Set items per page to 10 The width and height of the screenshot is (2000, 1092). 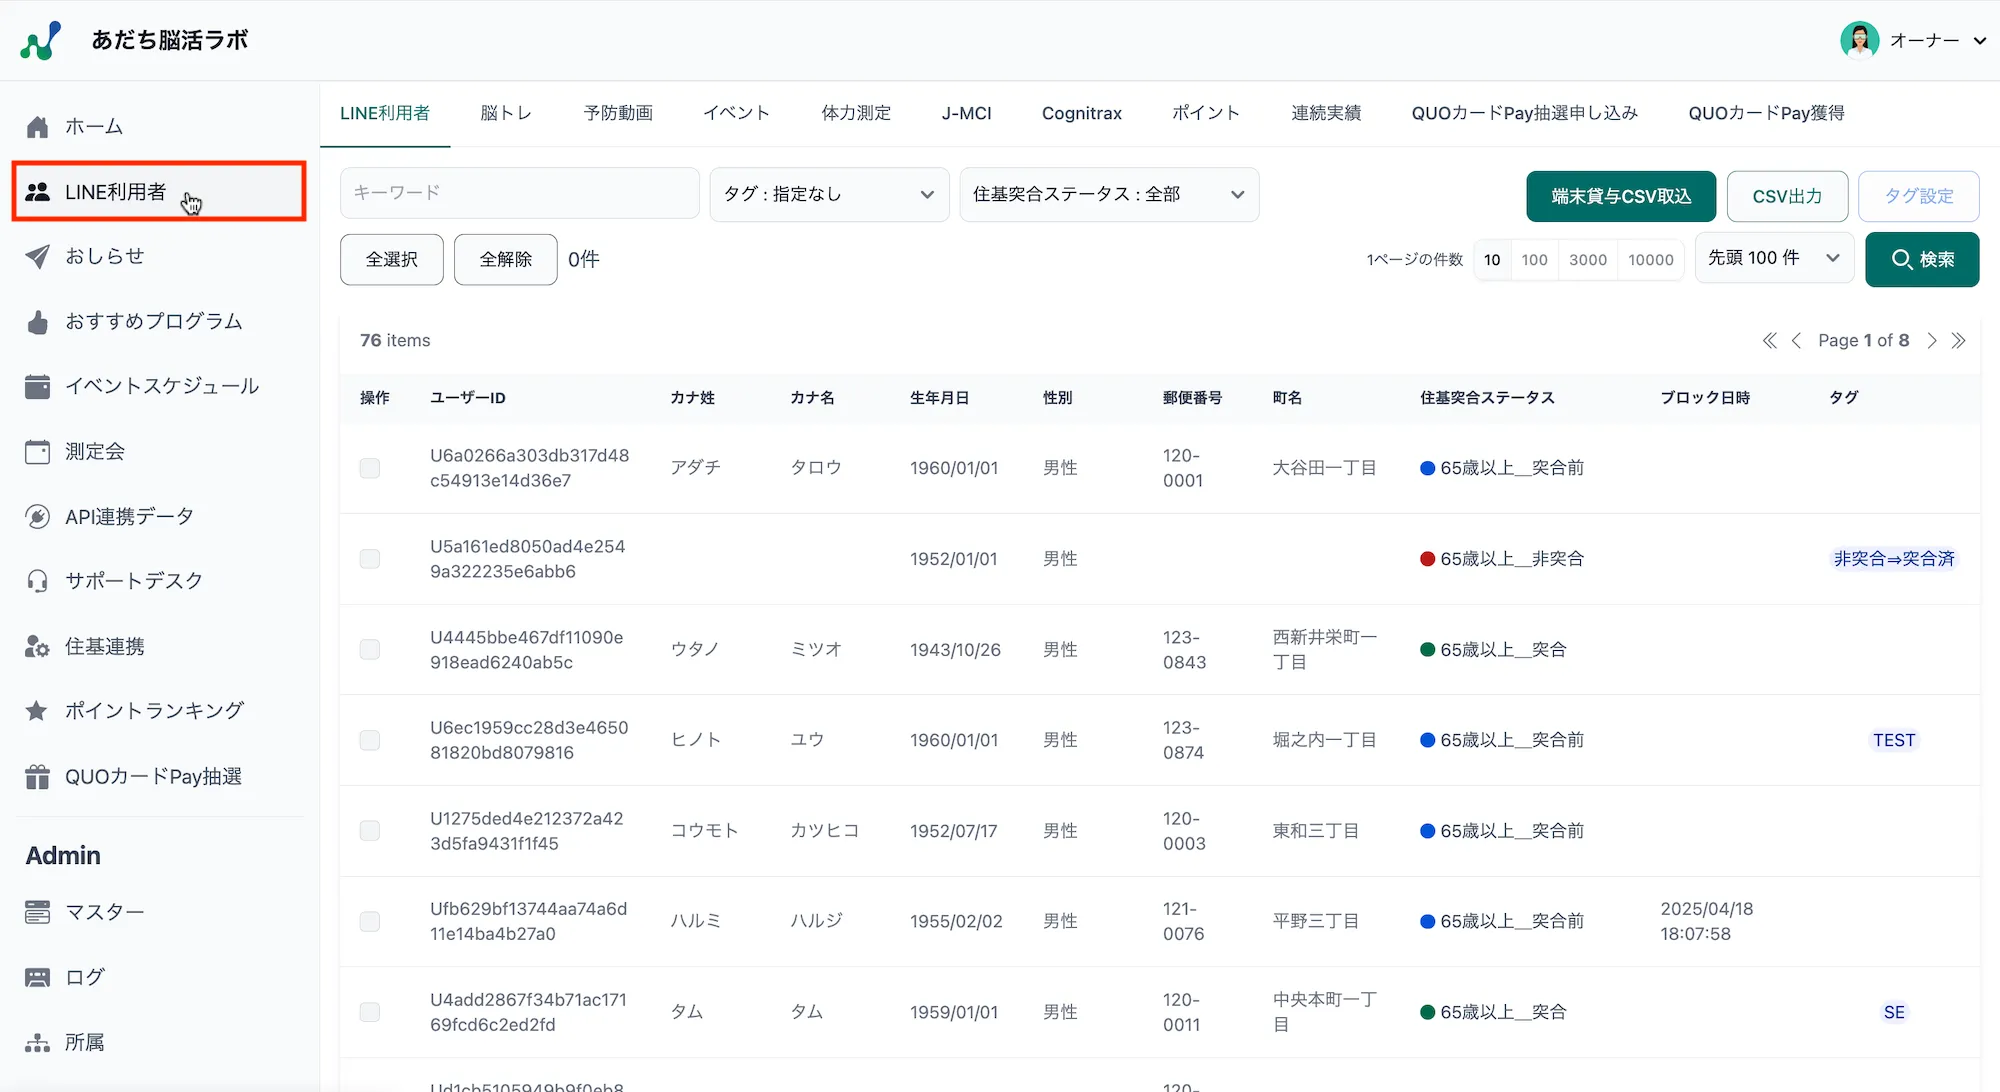click(x=1492, y=260)
